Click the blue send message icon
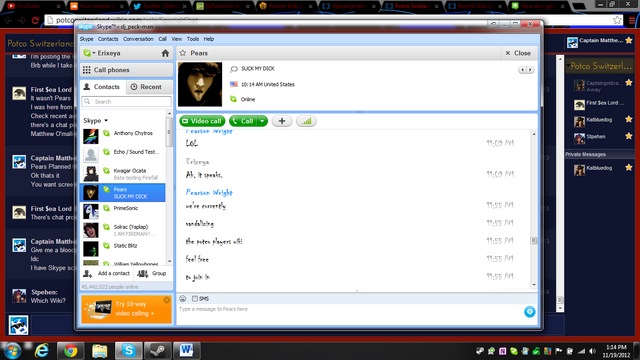The height and width of the screenshot is (360, 640). click(529, 312)
